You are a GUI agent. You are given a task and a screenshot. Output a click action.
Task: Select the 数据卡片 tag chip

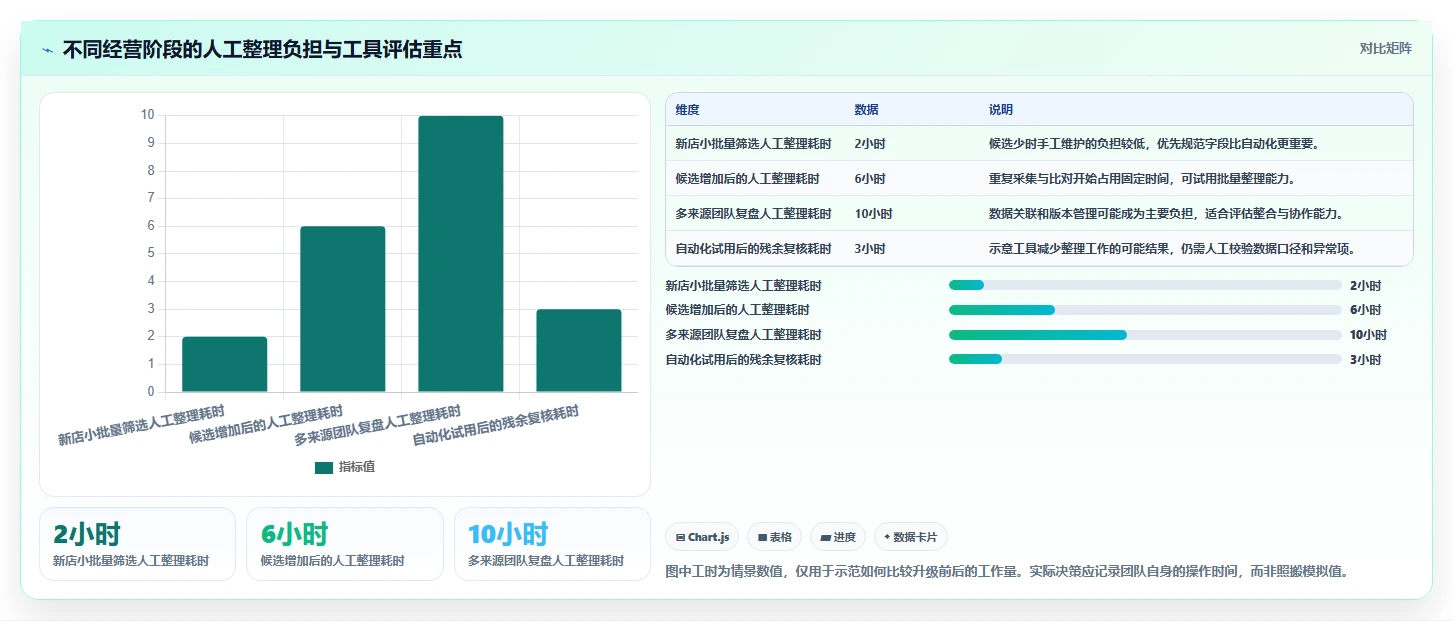pyautogui.click(x=910, y=537)
